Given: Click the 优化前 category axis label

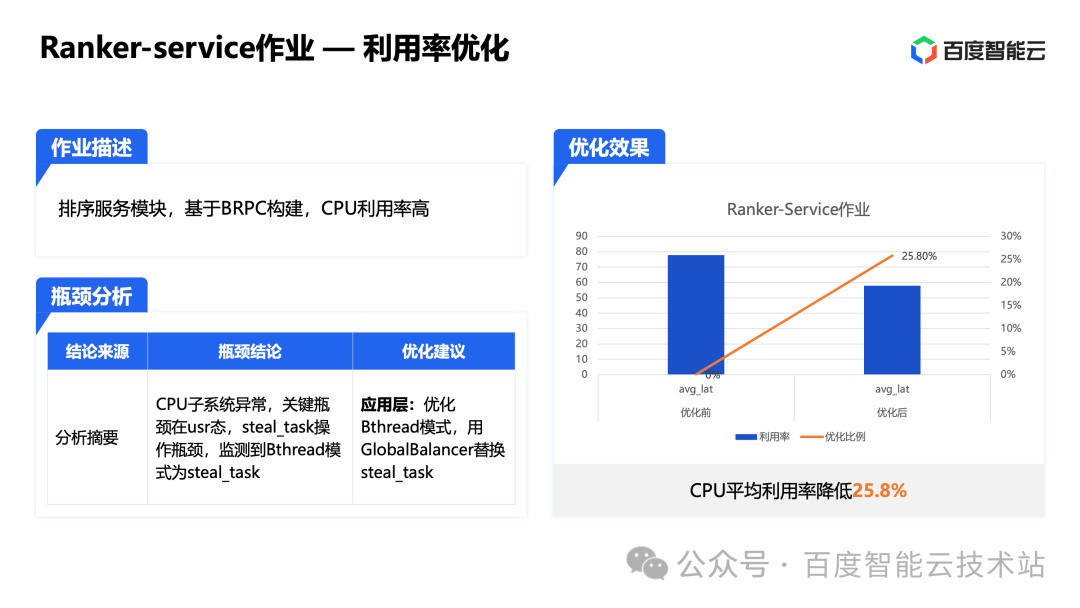Looking at the screenshot, I should pos(696,412).
